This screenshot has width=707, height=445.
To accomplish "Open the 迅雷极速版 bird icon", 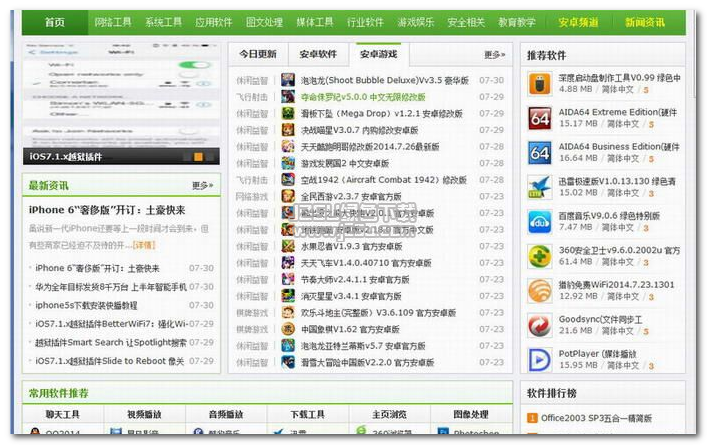I will pyautogui.click(x=540, y=187).
